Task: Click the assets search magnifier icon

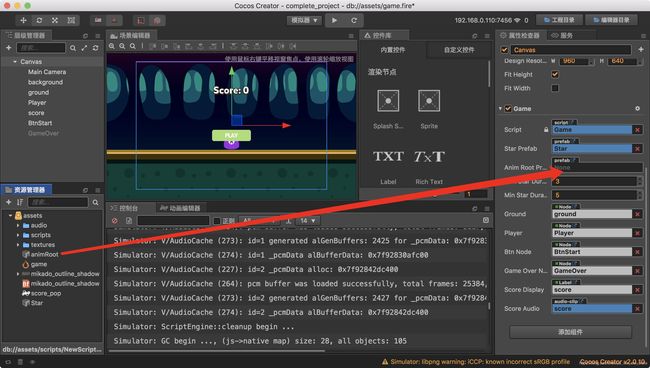Action: coord(95,202)
